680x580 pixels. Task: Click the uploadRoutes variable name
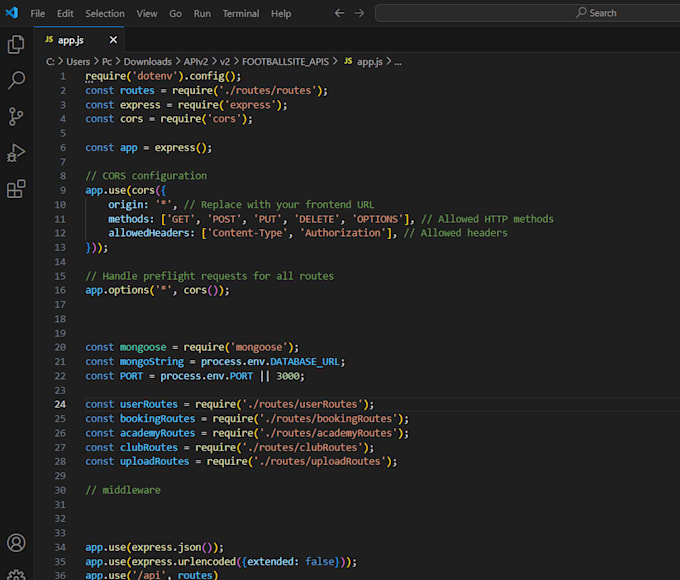tap(154, 462)
